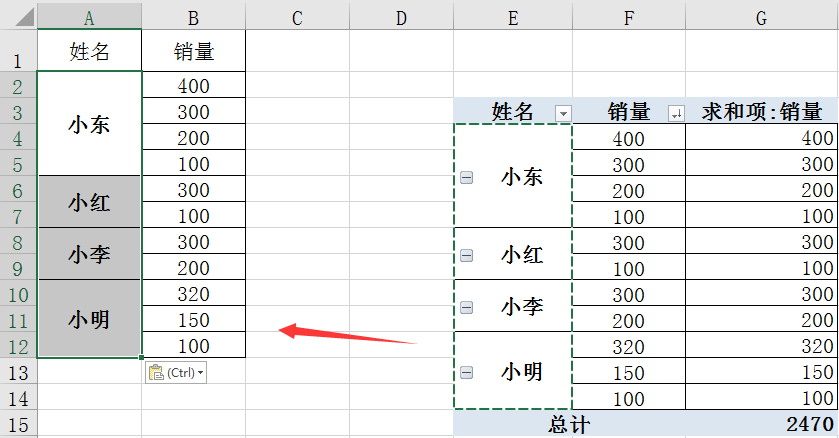Screen dimensions: 839x438
Task: Select column D header
Action: click(401, 18)
